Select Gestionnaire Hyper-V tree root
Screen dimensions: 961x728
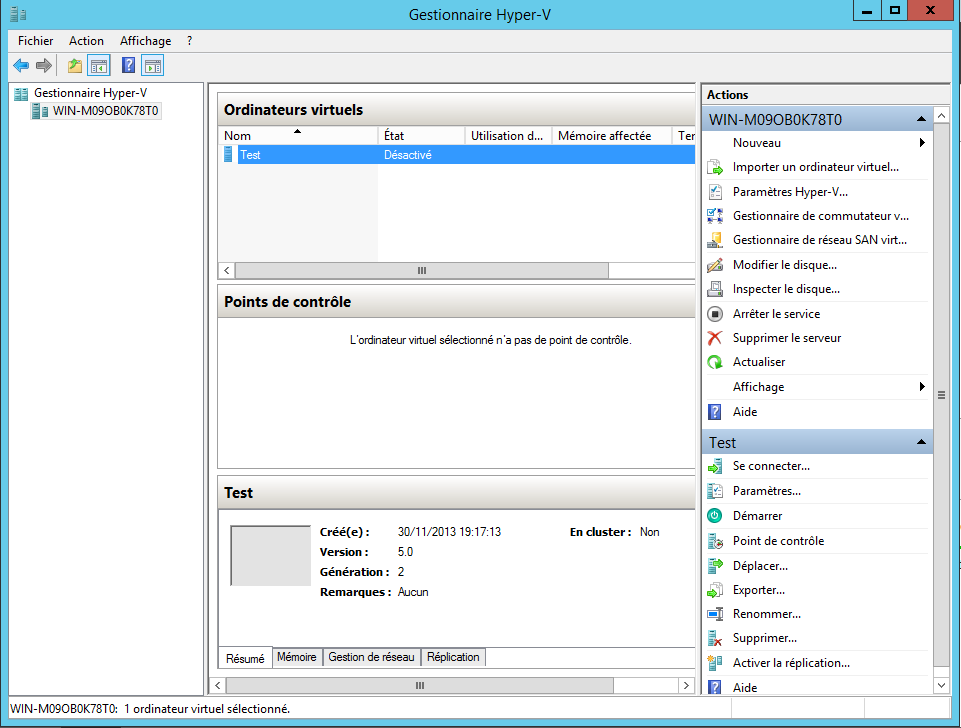click(x=90, y=93)
